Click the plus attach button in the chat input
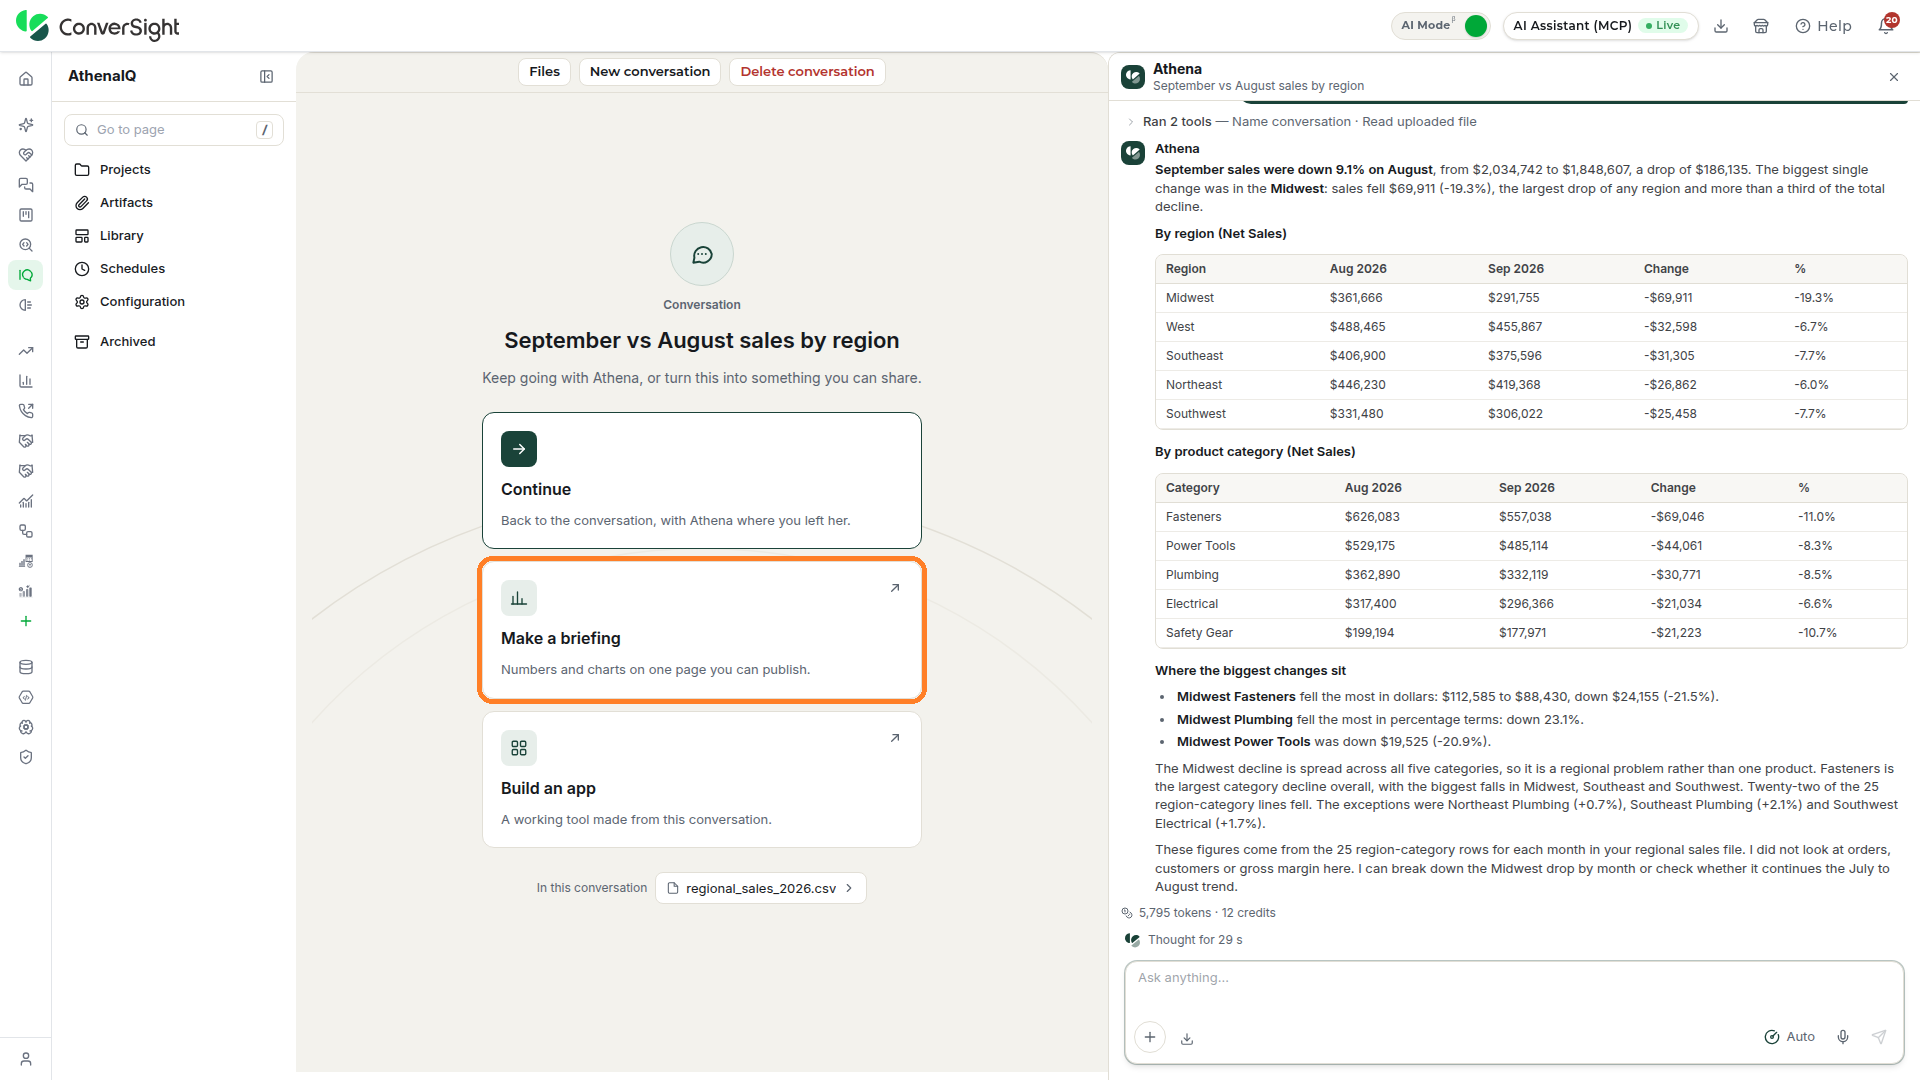 pos(1150,1037)
